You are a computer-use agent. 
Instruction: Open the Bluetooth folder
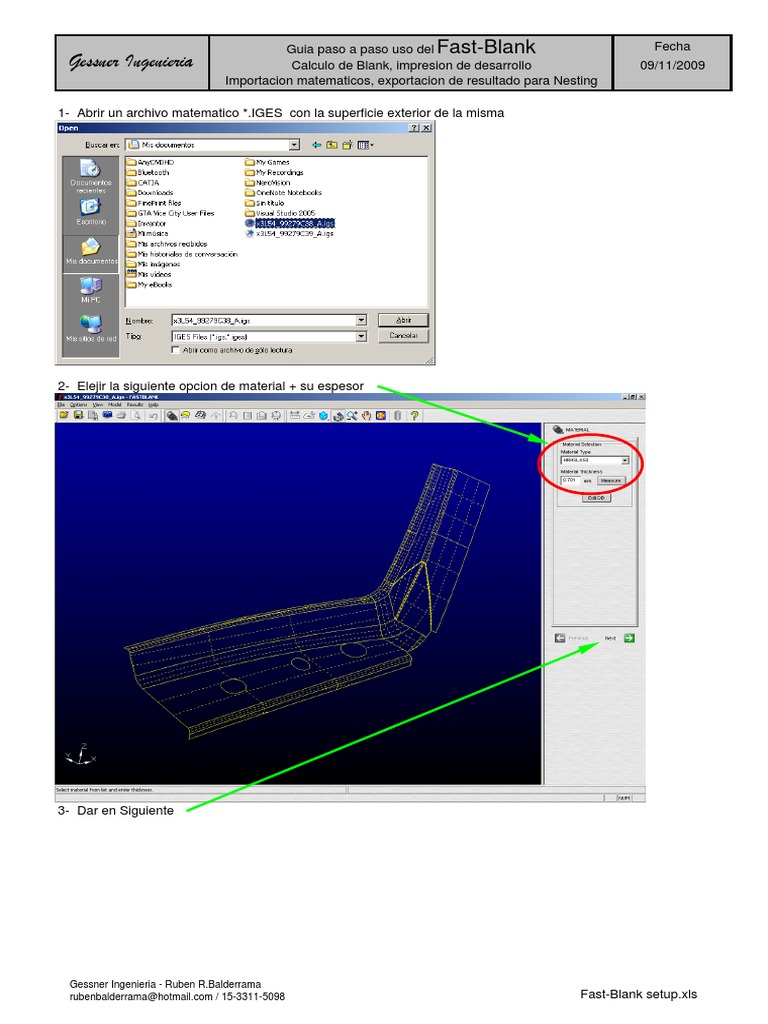point(148,172)
